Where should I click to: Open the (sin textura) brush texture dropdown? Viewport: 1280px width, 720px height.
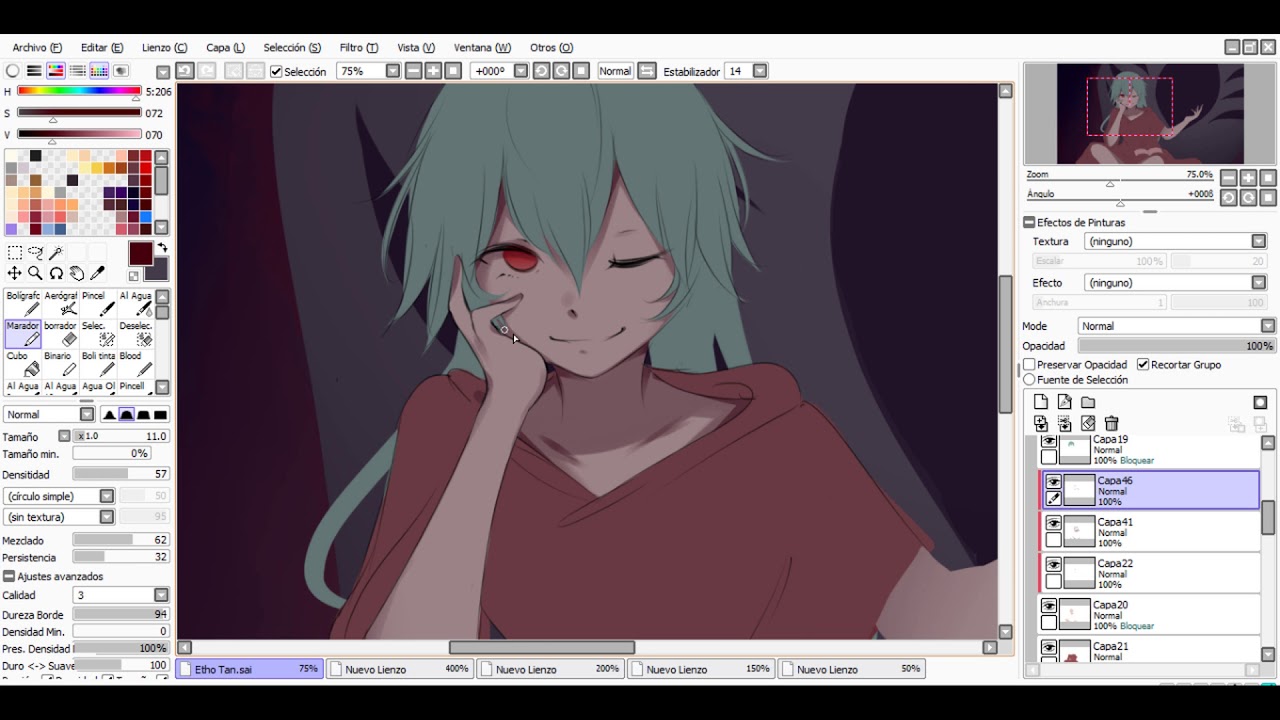point(59,517)
